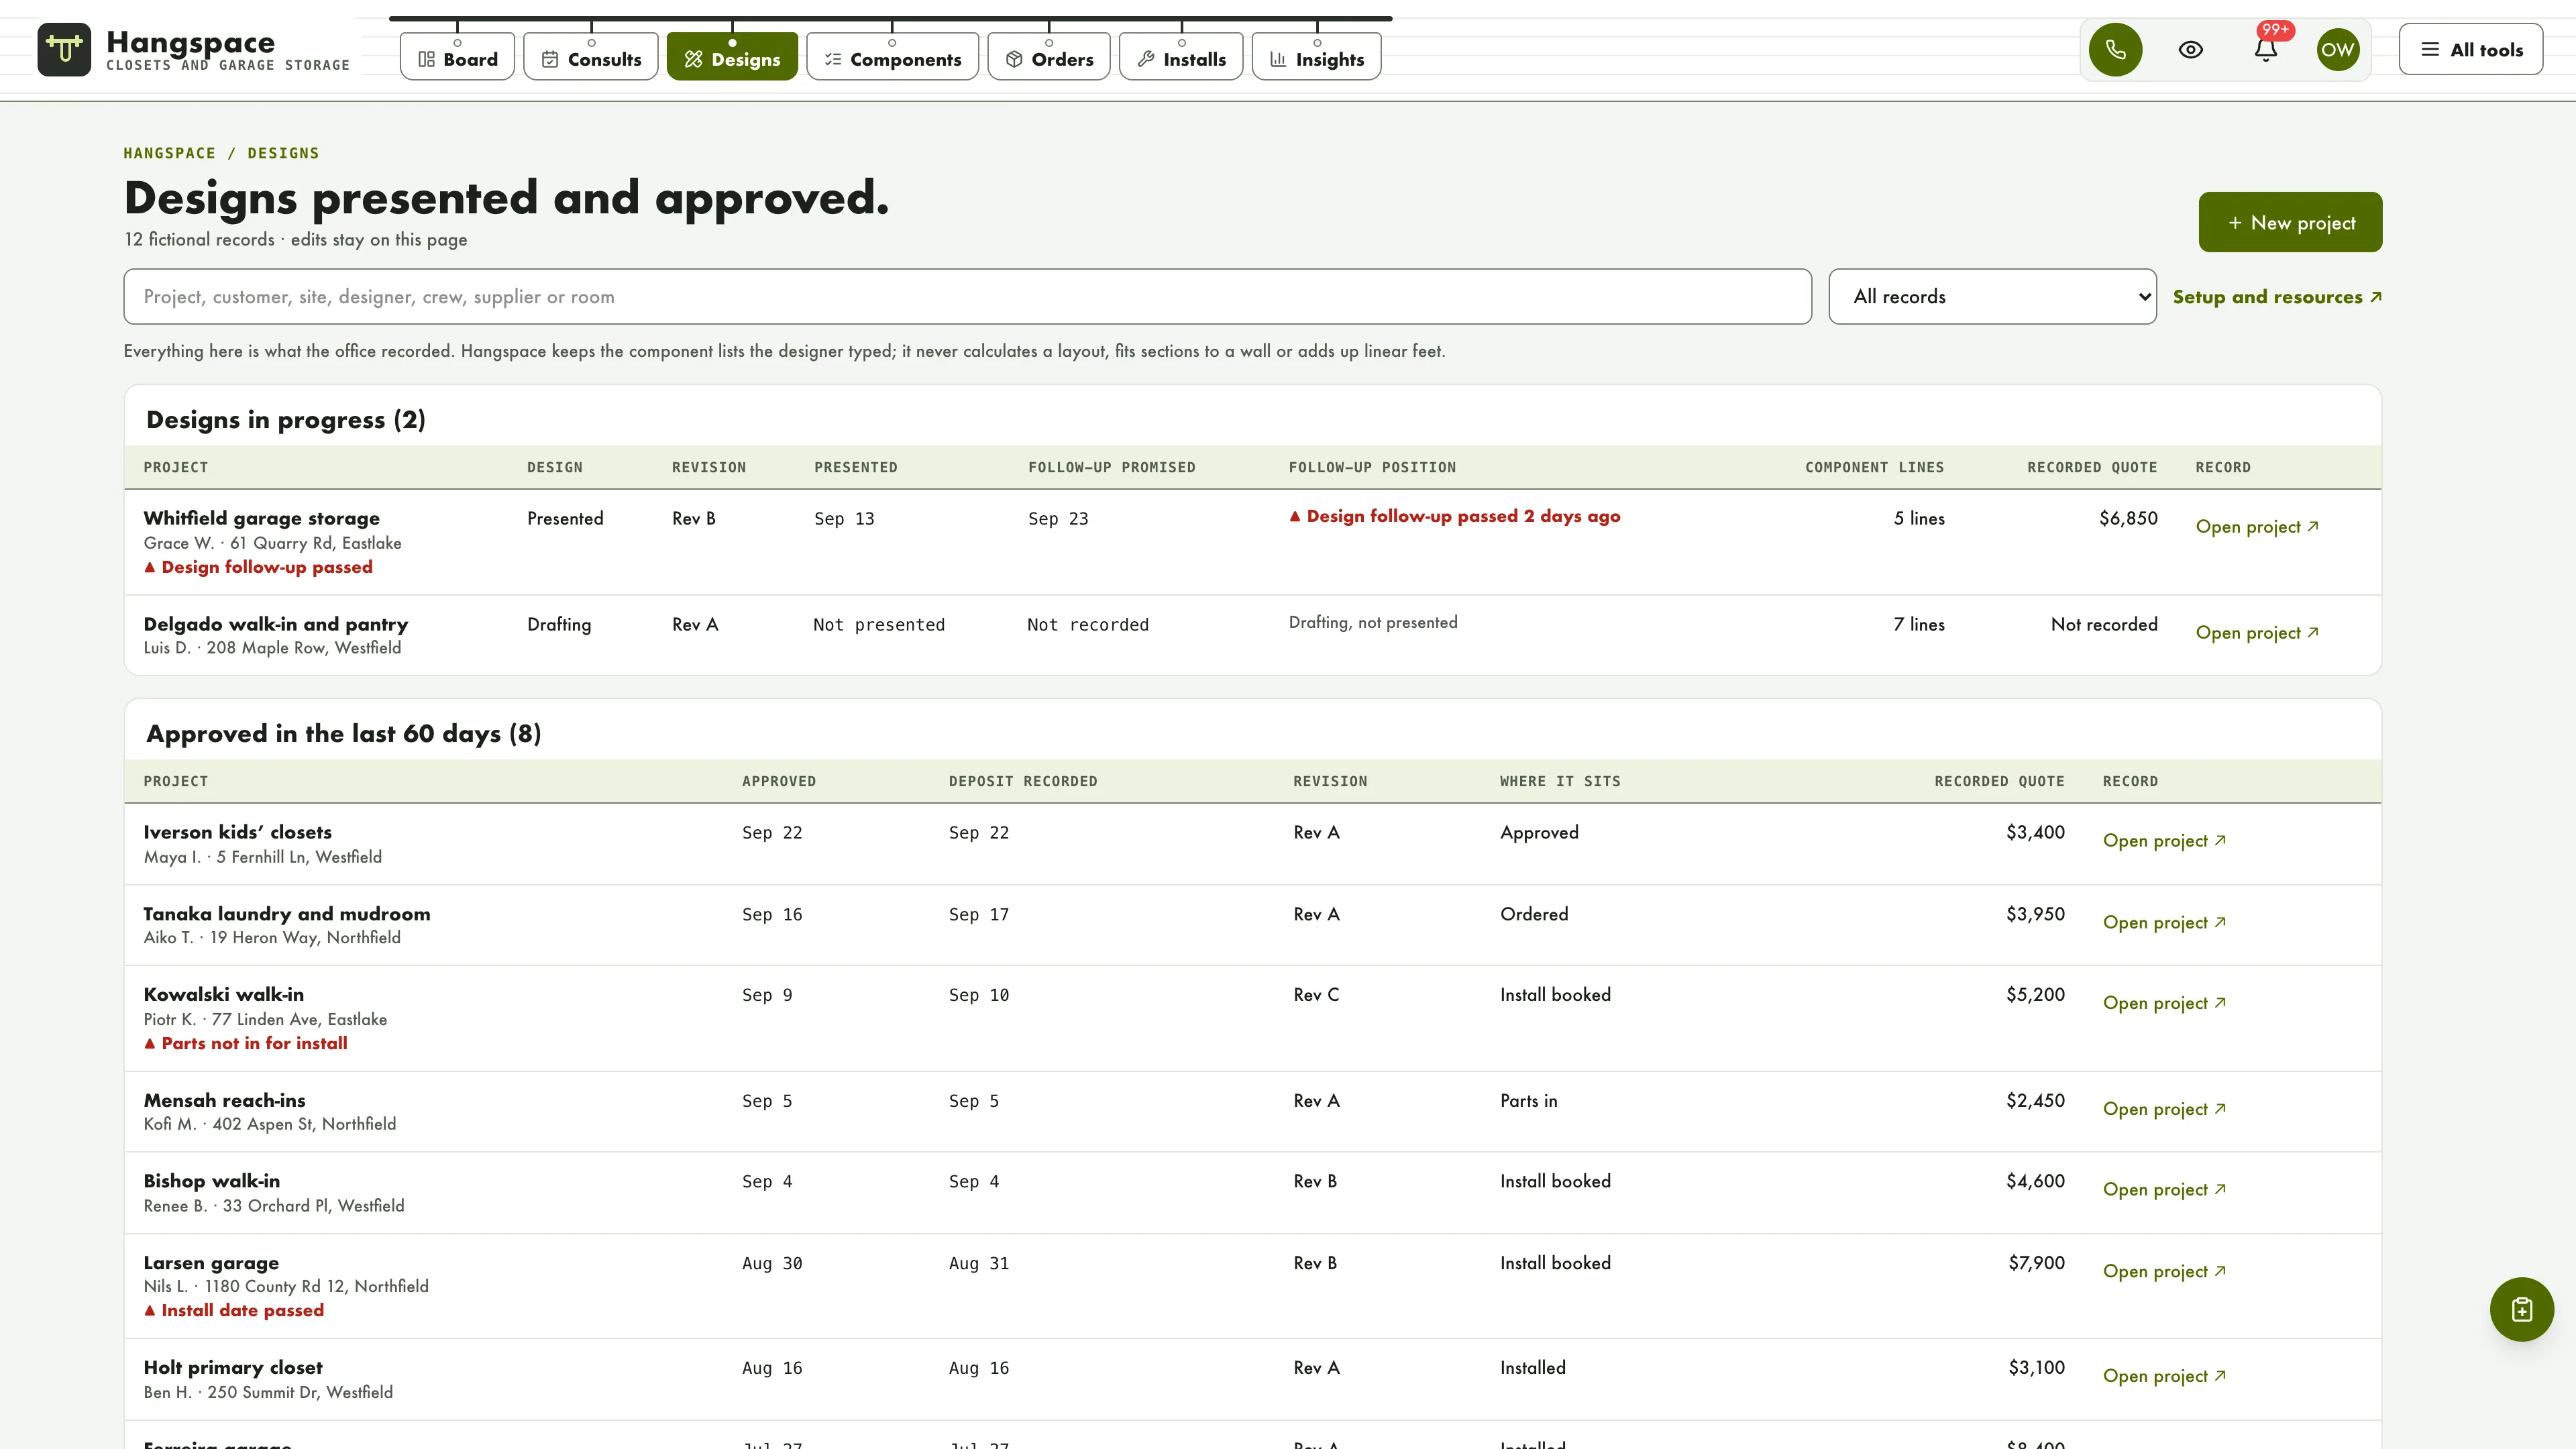Open project for Larsen garage
Image resolution: width=2576 pixels, height=1449 pixels.
click(x=2164, y=1271)
